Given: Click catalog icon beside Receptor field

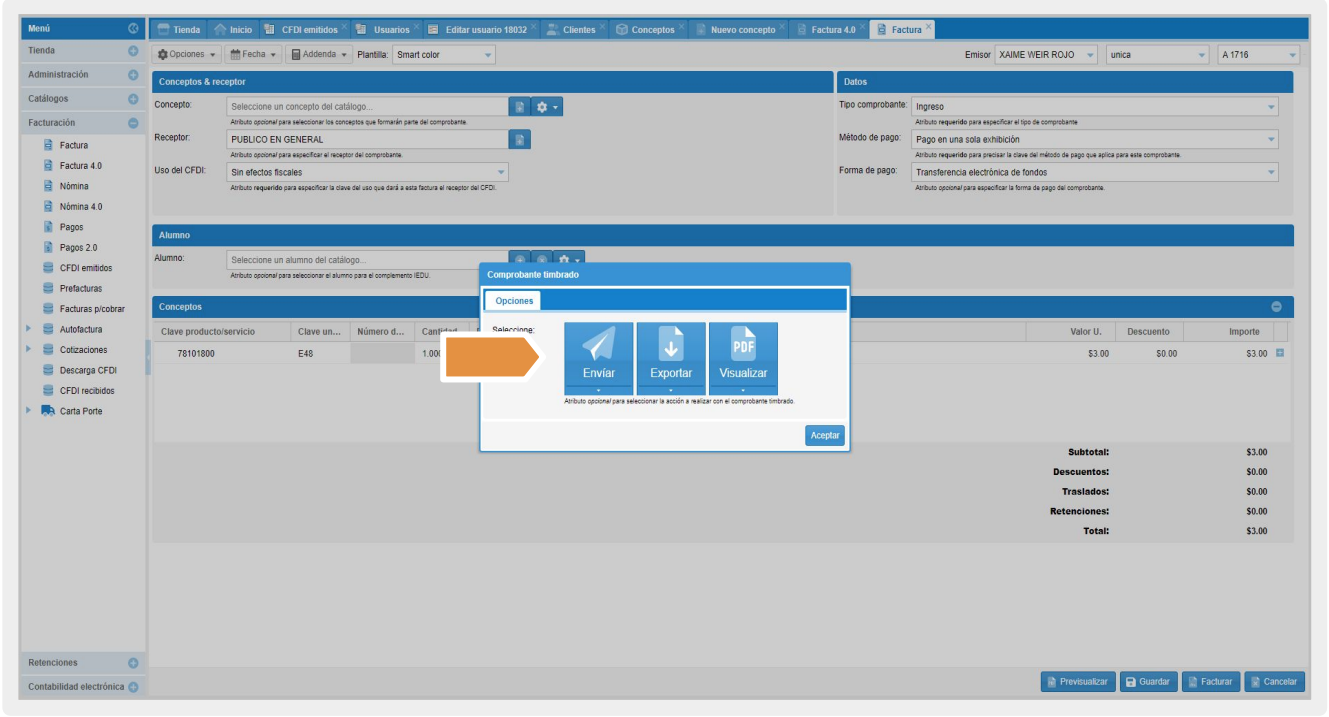Looking at the screenshot, I should [520, 140].
